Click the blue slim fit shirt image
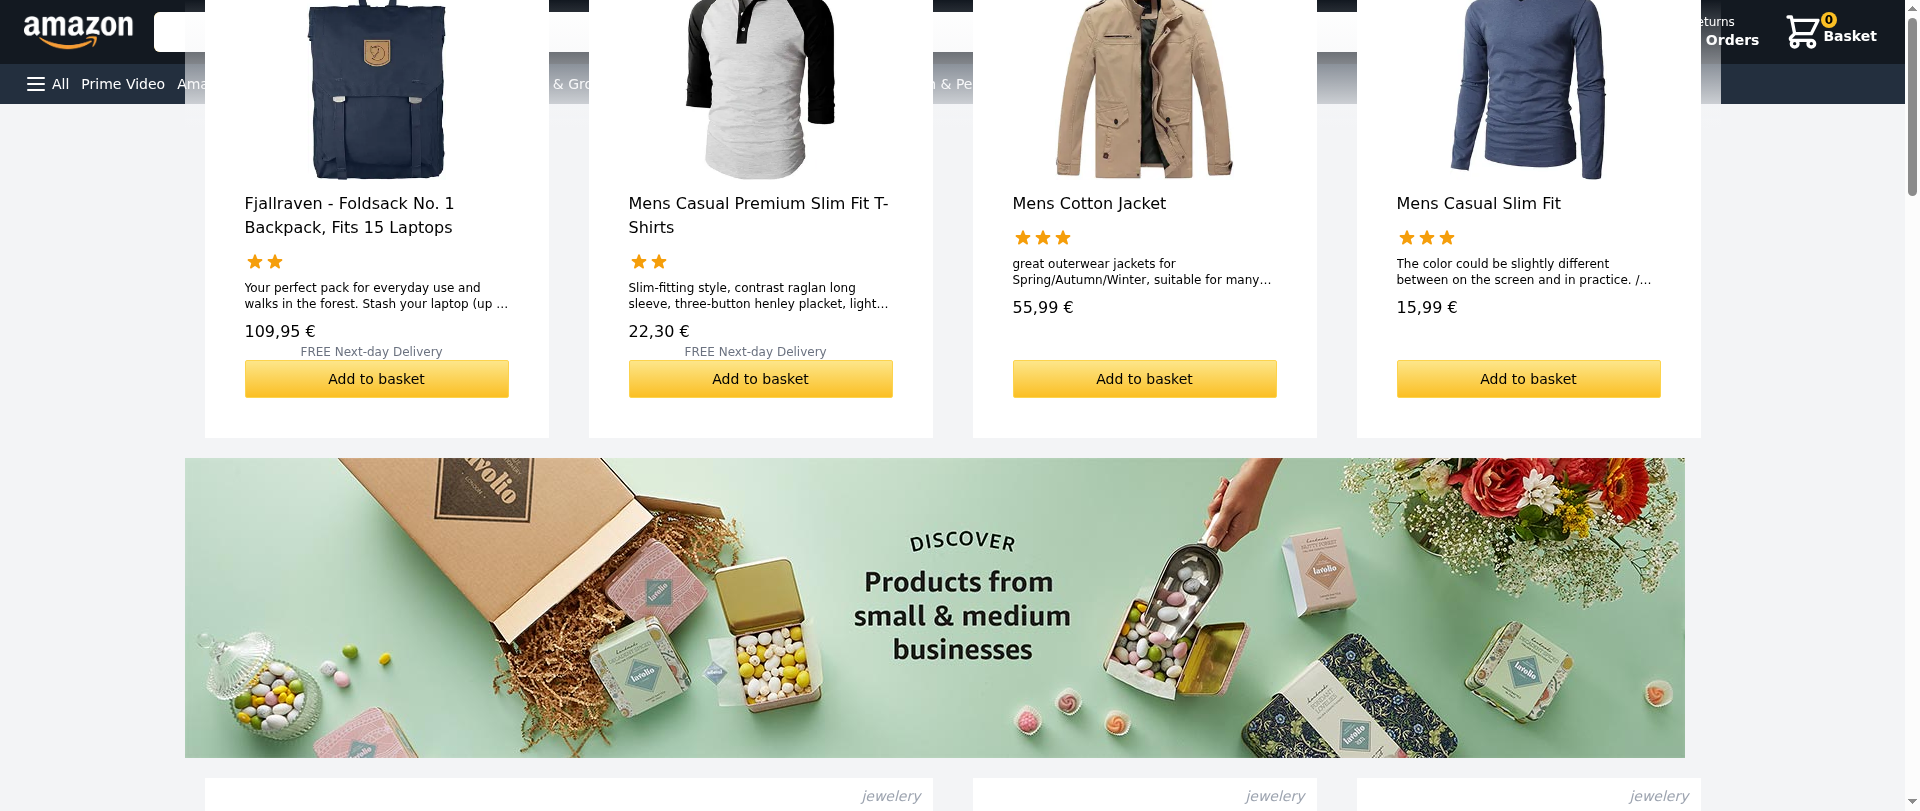The width and height of the screenshot is (1920, 811). 1528,90
